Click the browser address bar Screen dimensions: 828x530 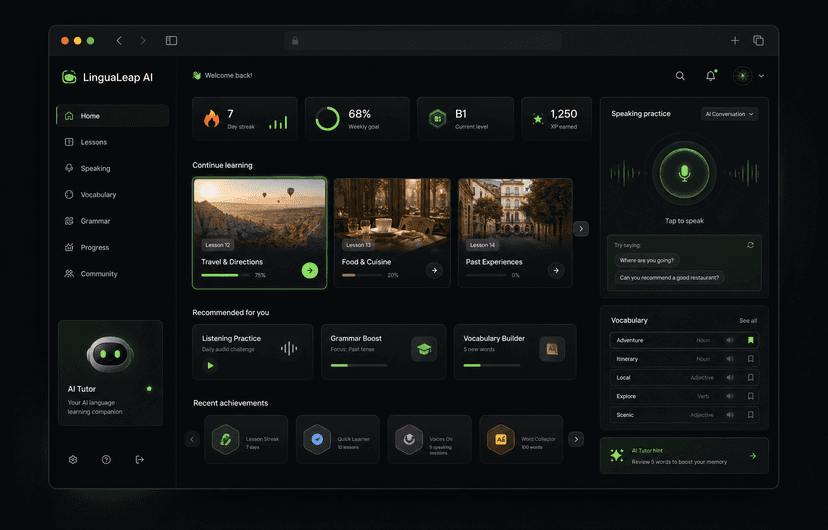[x=422, y=41]
